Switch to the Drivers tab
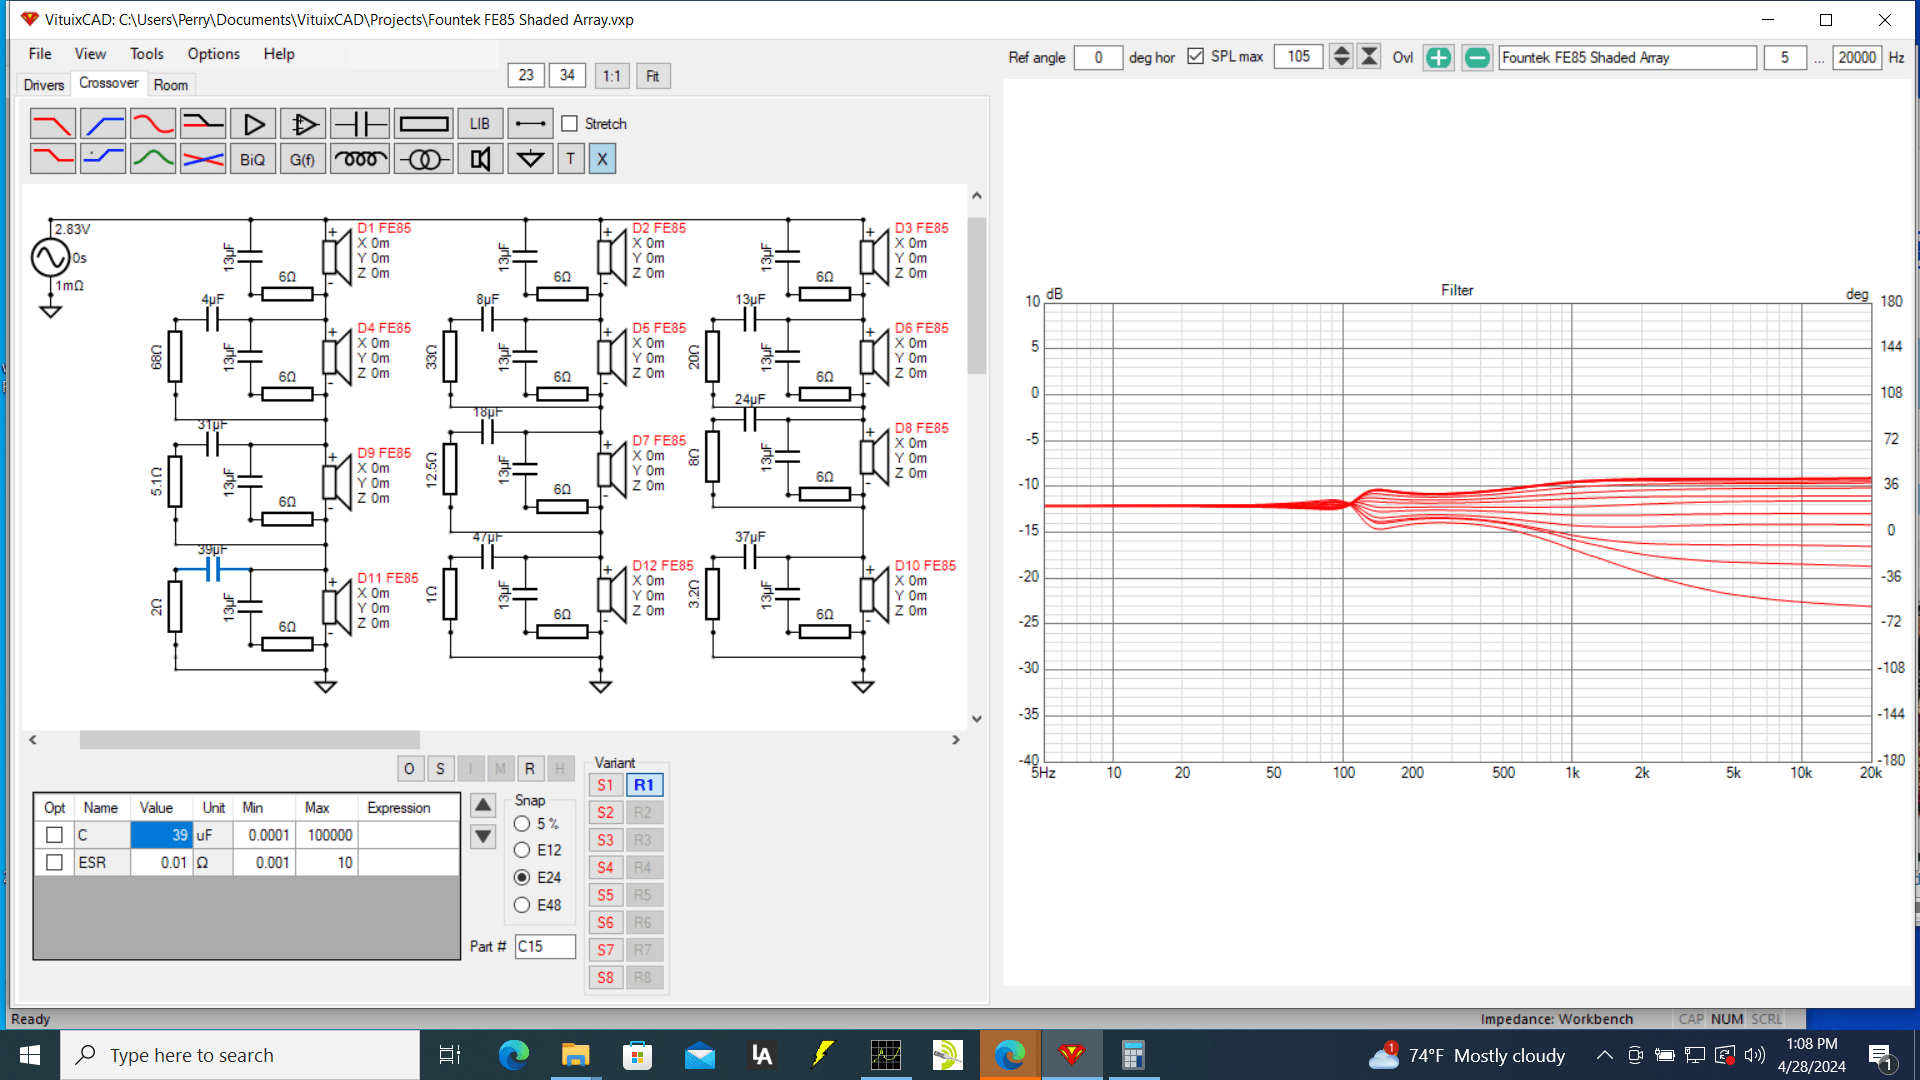1920x1080 pixels. (x=44, y=85)
